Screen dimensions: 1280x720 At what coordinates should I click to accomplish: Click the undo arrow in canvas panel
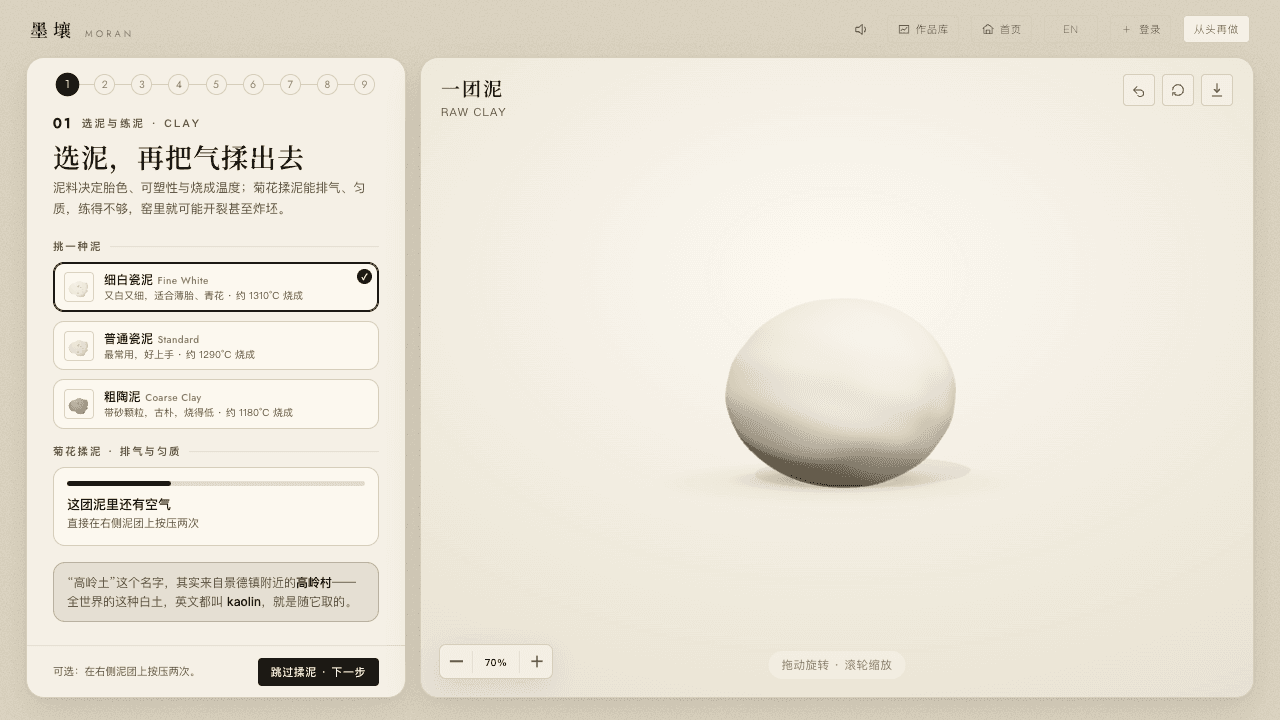(x=1139, y=90)
